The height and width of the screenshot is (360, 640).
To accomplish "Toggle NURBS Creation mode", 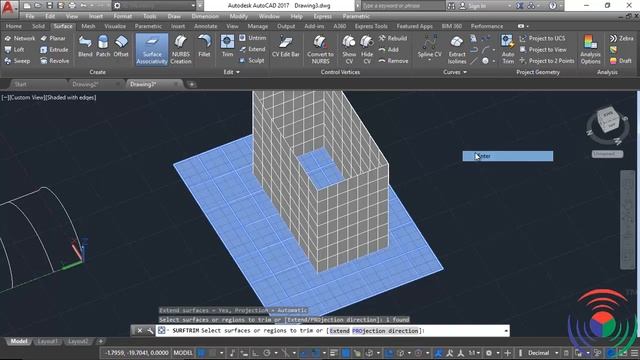I will 181,49.
